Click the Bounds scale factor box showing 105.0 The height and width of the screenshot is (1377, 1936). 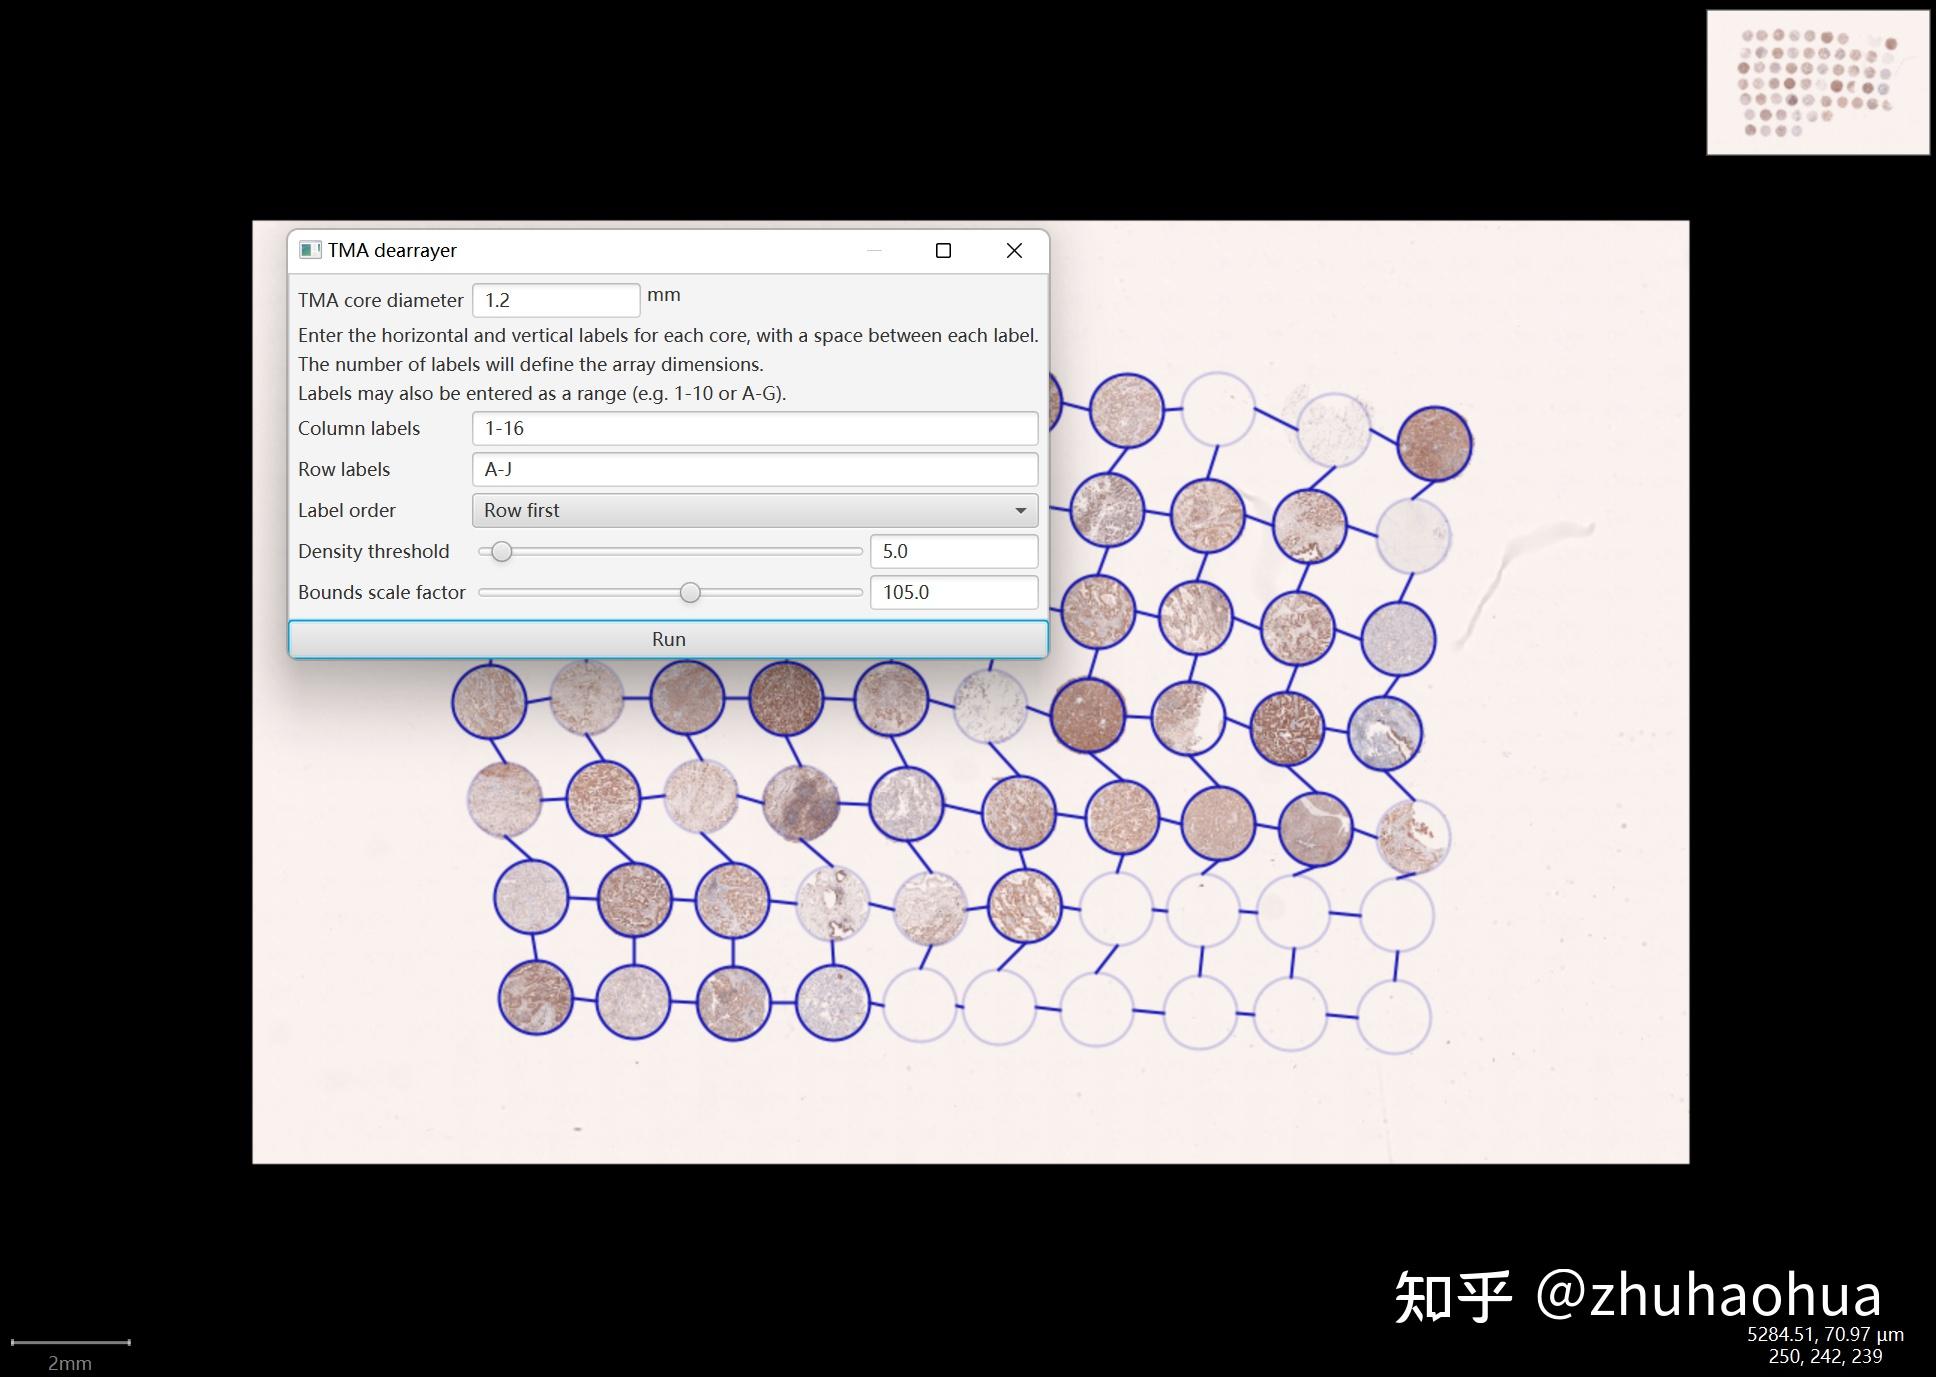pos(954,592)
